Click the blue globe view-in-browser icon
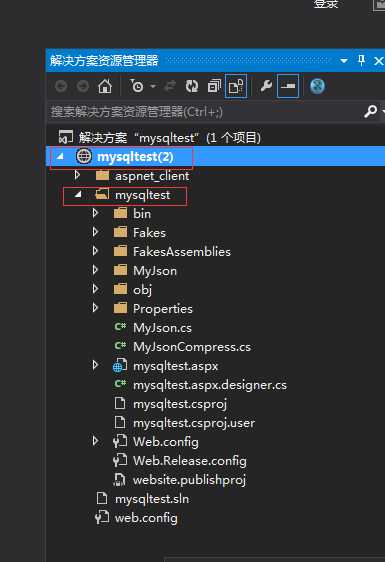Viewport: 385px width, 562px height. (x=317, y=86)
